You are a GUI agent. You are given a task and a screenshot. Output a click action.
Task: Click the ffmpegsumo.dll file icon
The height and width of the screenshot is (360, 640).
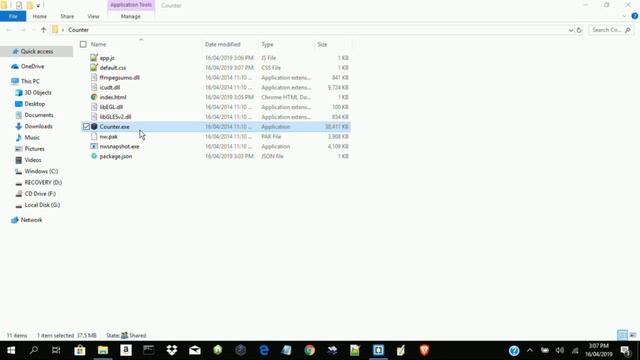click(x=94, y=77)
